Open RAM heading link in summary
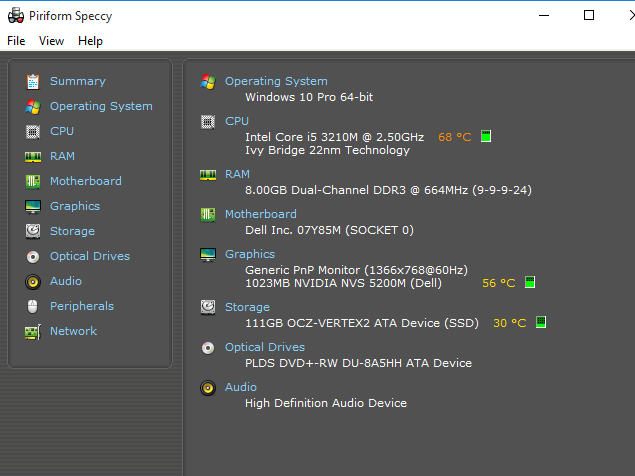Viewport: 635px width, 476px height. (237, 174)
